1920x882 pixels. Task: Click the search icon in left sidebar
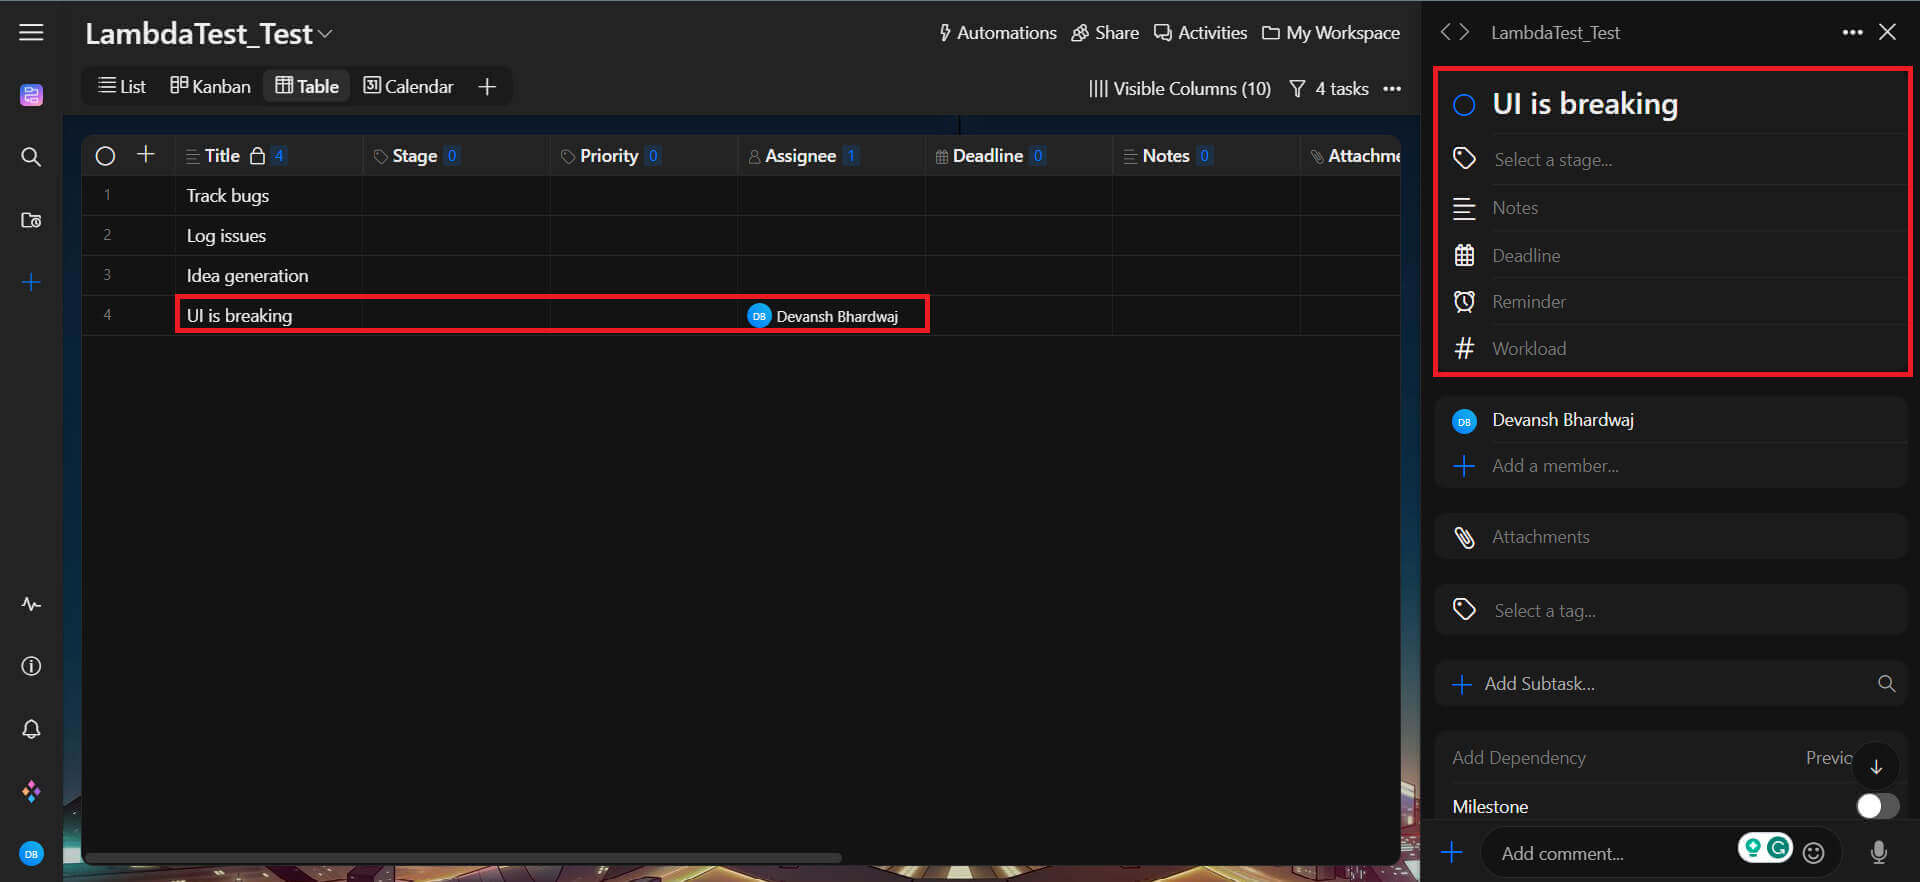31,157
